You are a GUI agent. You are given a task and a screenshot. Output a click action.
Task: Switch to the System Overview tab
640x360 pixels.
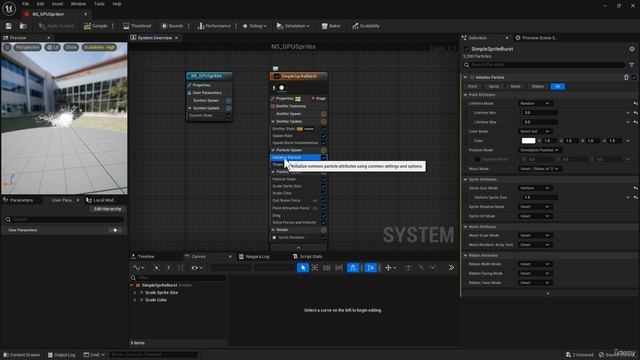154,38
